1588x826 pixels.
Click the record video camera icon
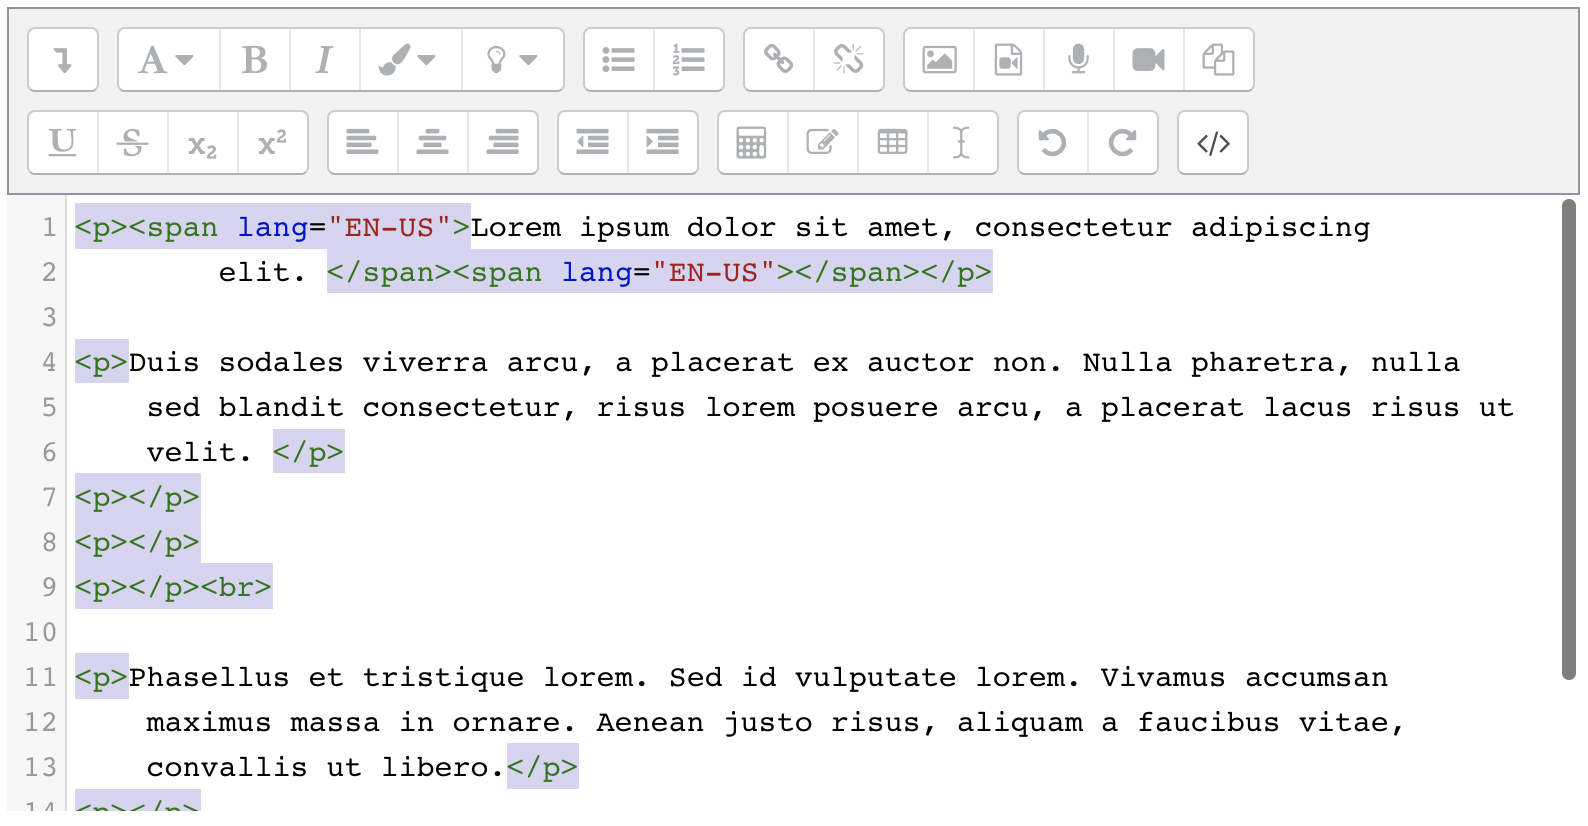[1148, 60]
